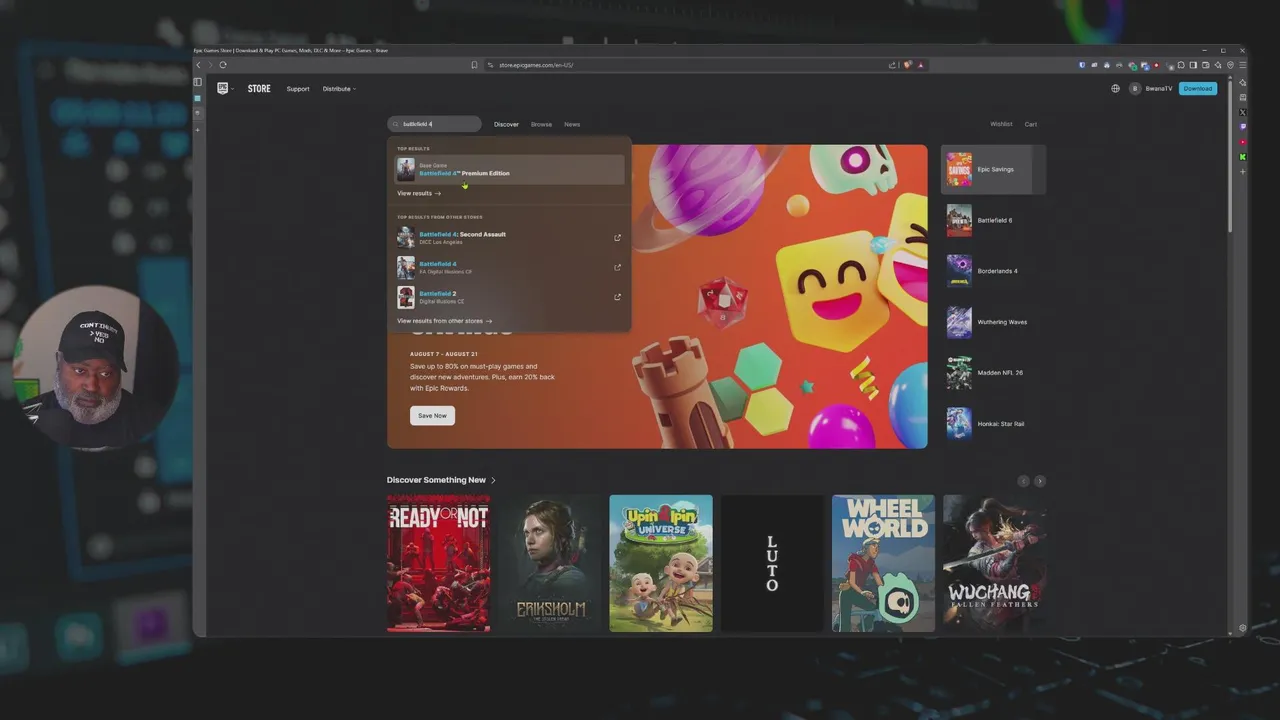This screenshot has height=720, width=1280.
Task: Select Madden NFL 26 in the side list
Action: click(993, 373)
